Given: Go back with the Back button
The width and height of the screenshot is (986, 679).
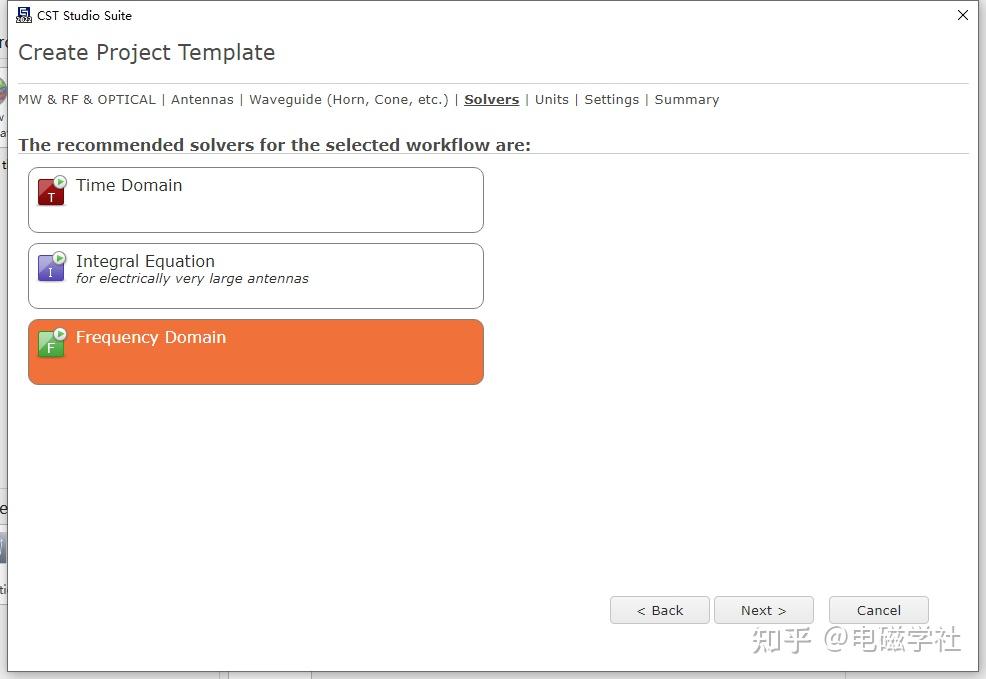Looking at the screenshot, I should point(659,610).
